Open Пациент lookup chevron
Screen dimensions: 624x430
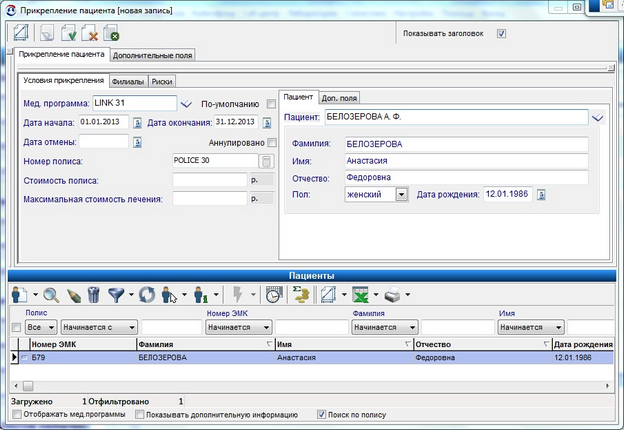click(598, 118)
